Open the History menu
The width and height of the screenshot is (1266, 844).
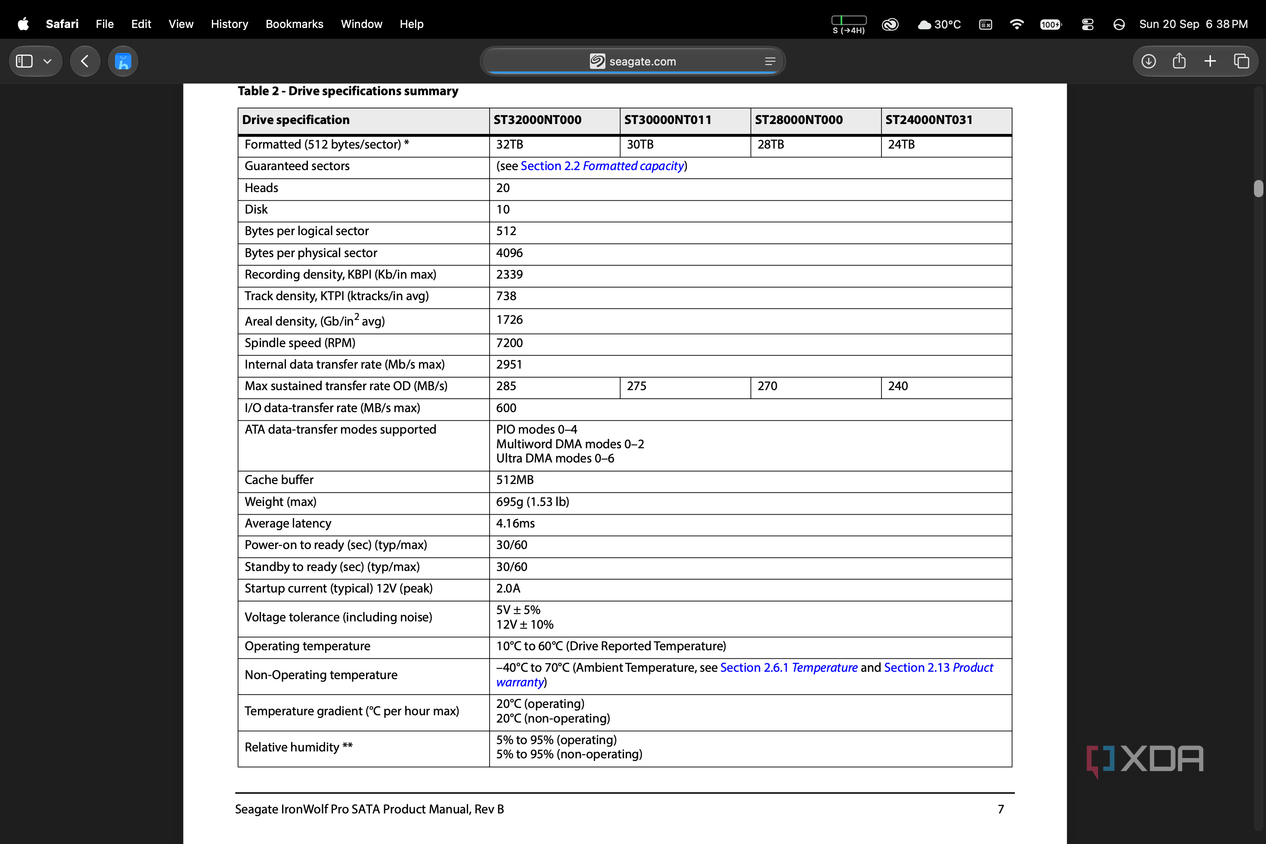[x=229, y=24]
